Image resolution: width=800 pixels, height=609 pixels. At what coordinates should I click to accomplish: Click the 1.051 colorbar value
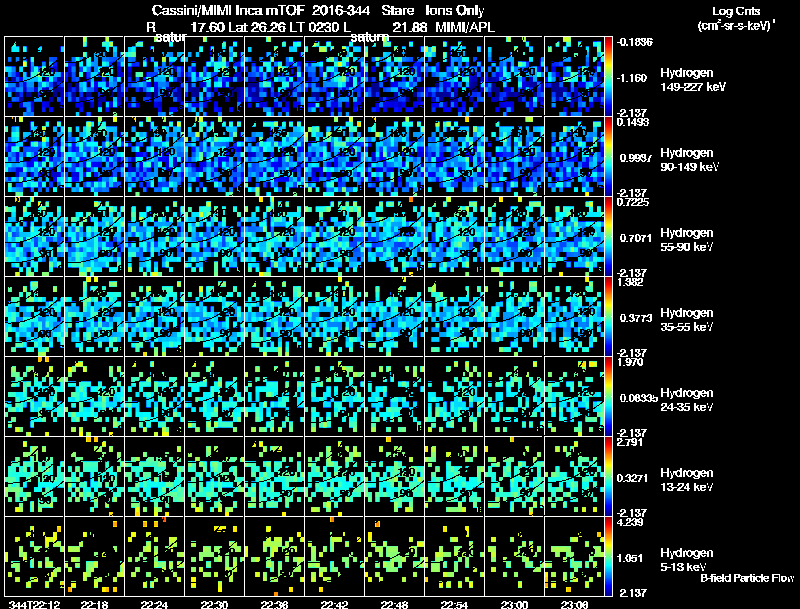(631, 559)
